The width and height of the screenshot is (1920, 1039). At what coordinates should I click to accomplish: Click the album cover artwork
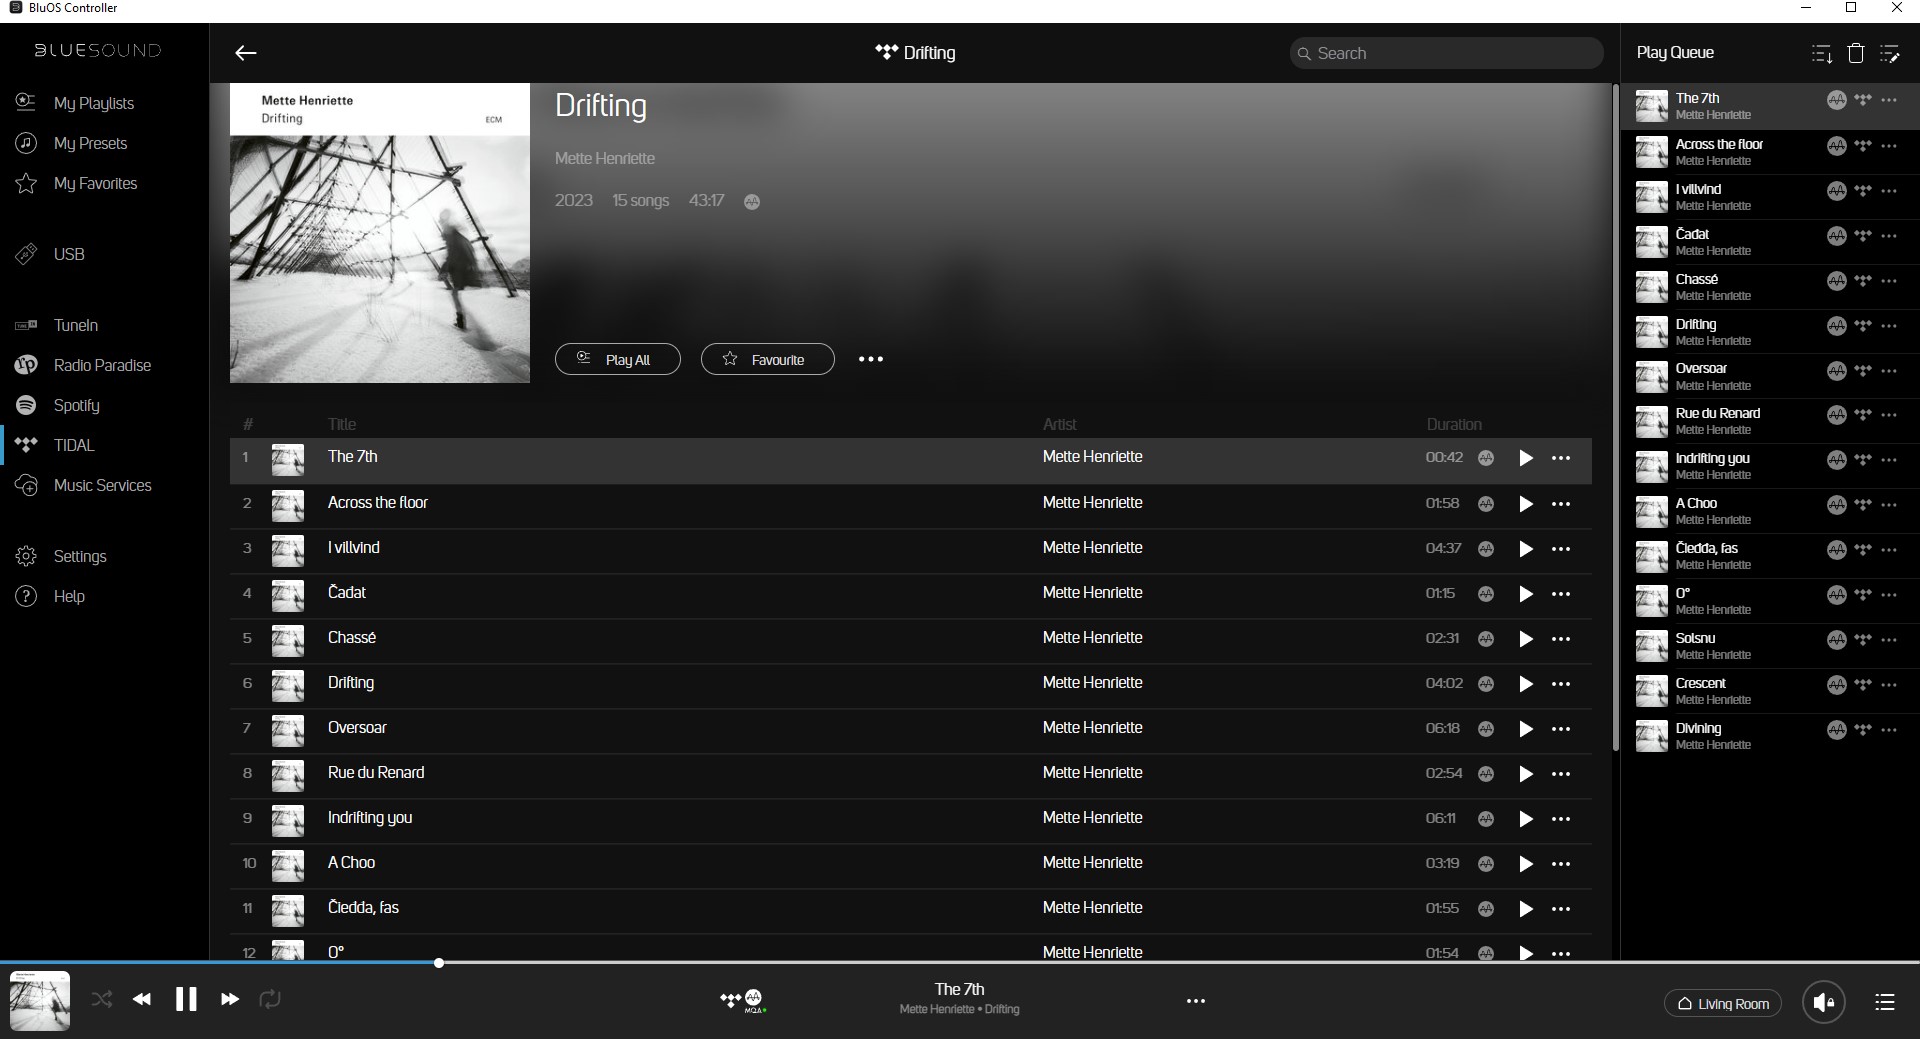tap(380, 233)
